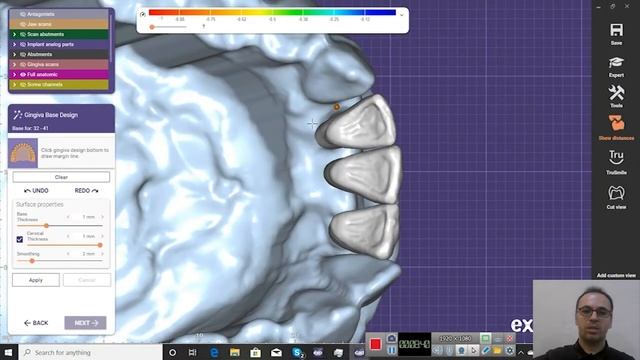Viewport: 640px width, 360px height.
Task: Click Add custom view
Action: point(616,276)
